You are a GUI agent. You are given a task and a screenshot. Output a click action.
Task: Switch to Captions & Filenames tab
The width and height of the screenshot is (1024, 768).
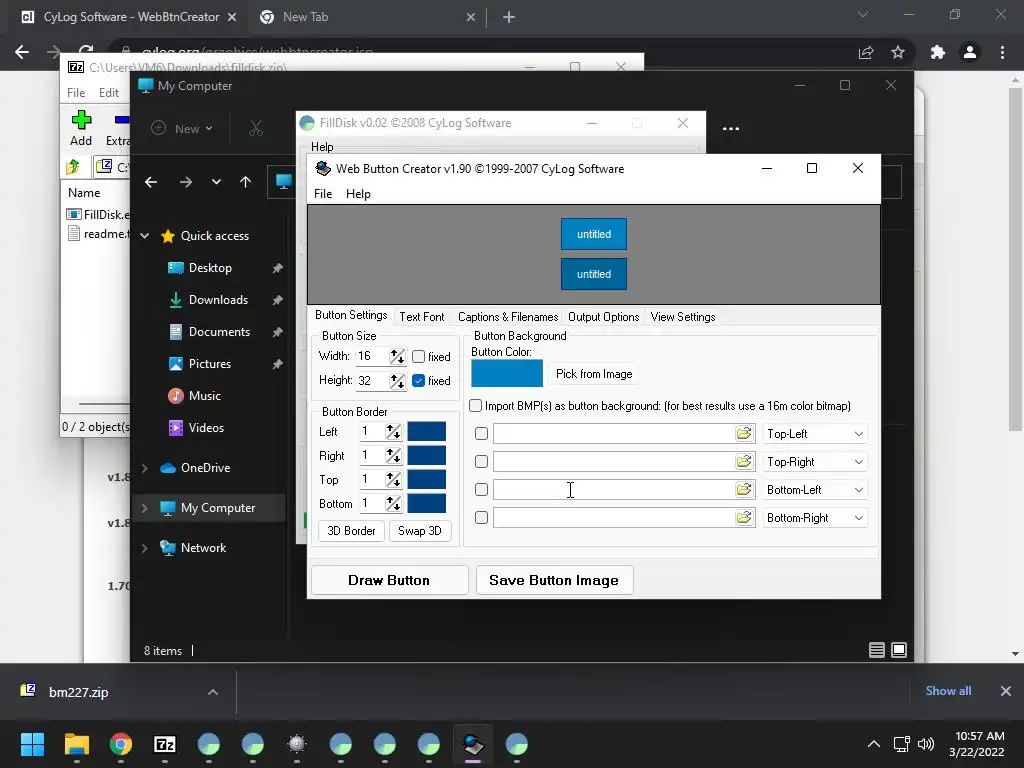(x=508, y=317)
